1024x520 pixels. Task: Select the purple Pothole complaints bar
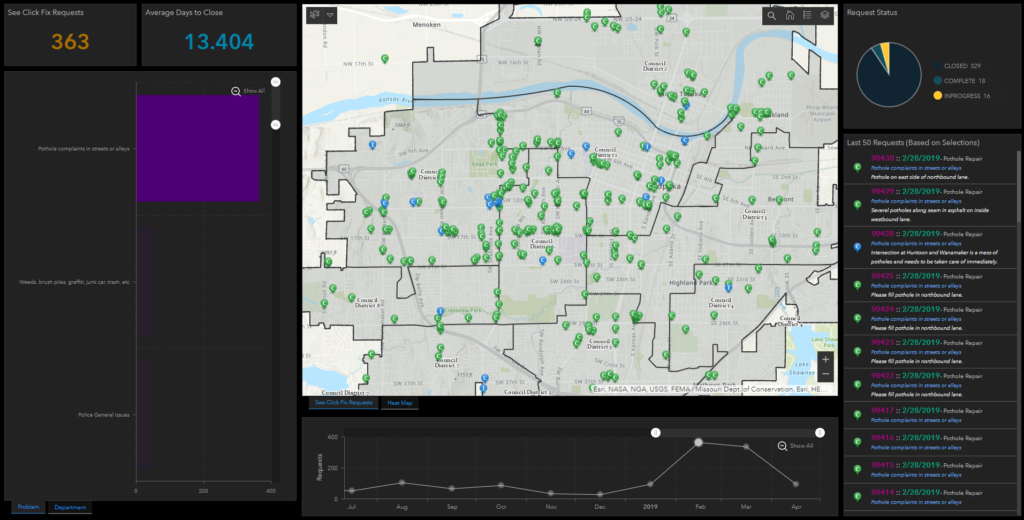click(x=197, y=149)
